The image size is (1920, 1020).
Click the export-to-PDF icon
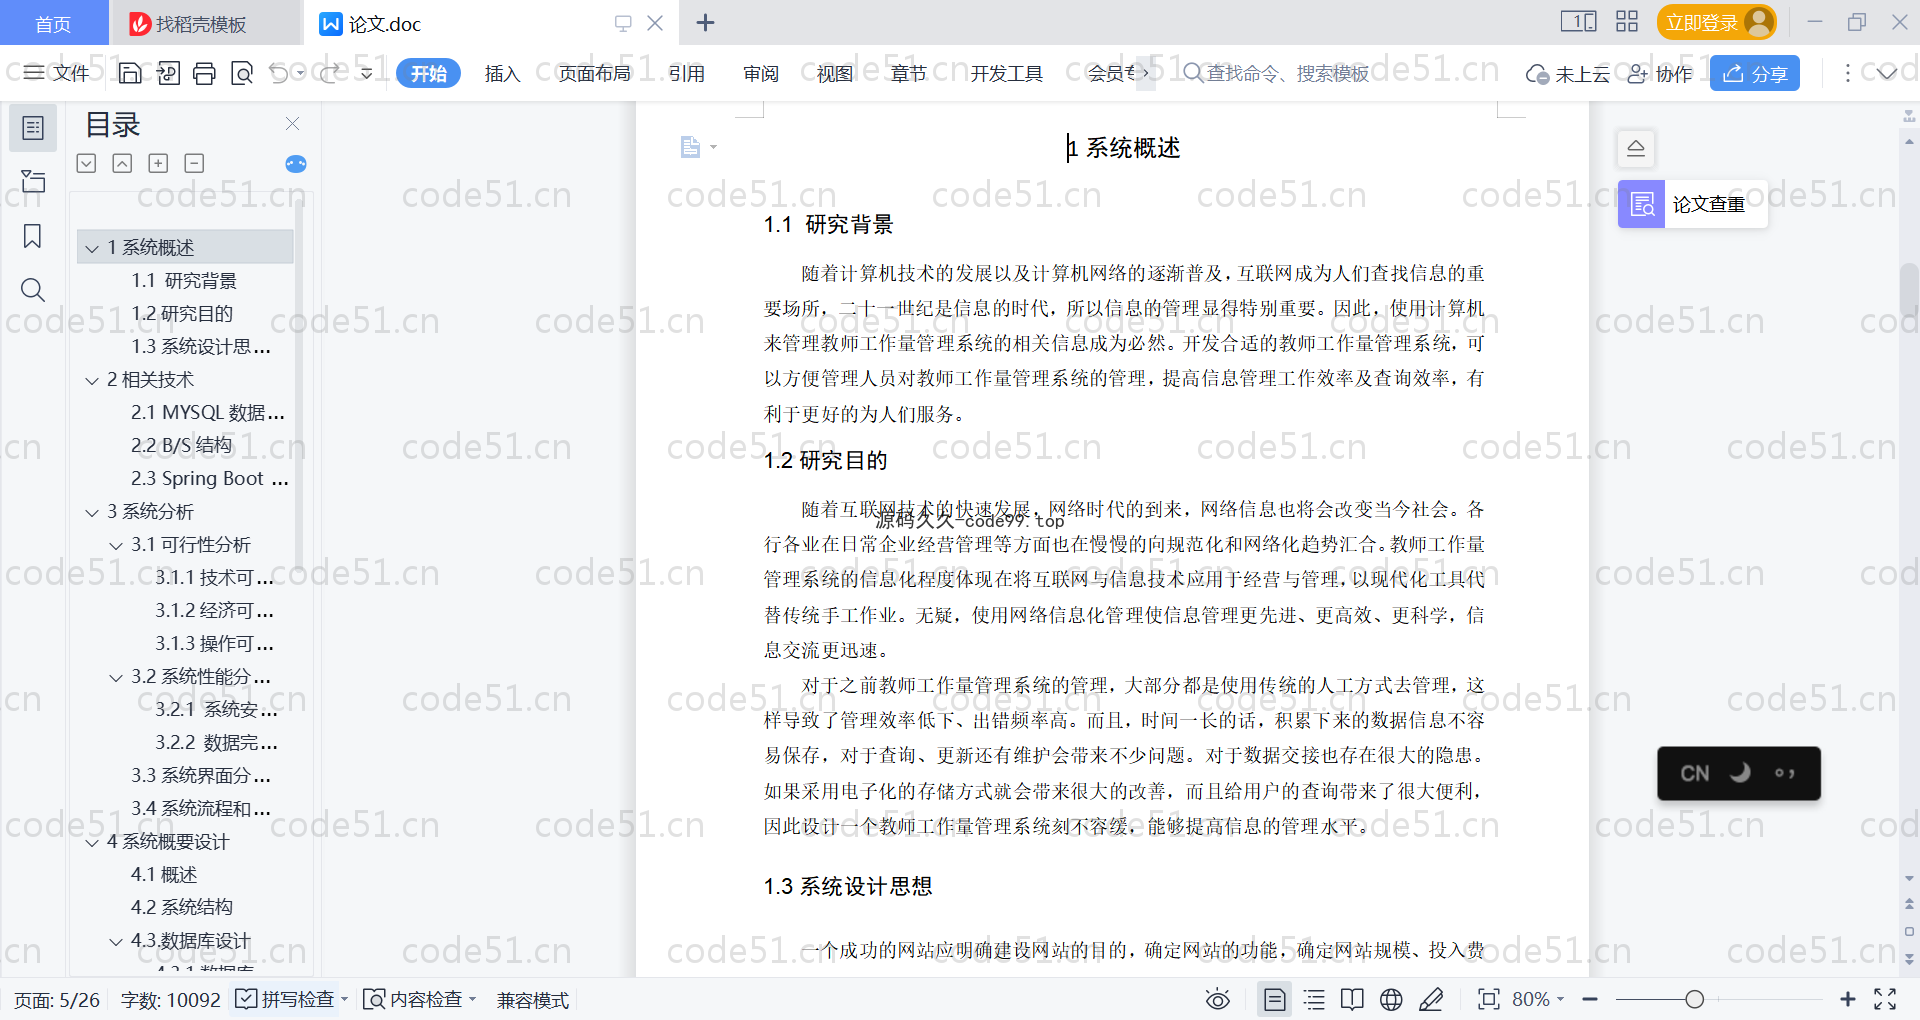[x=168, y=73]
